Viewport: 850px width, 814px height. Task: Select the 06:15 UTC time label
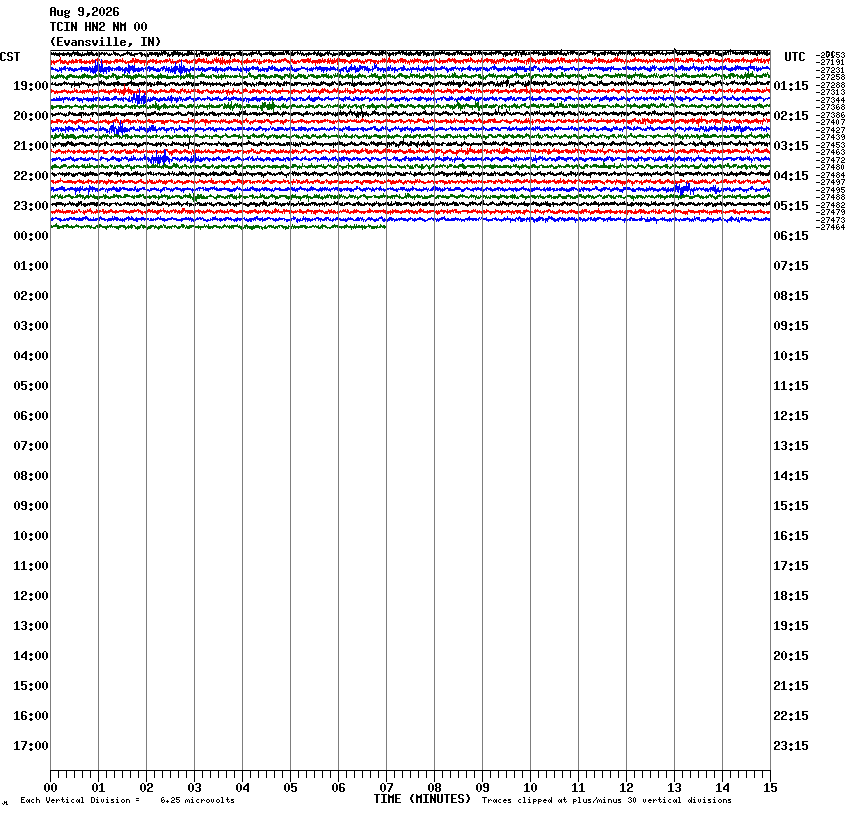coord(791,236)
